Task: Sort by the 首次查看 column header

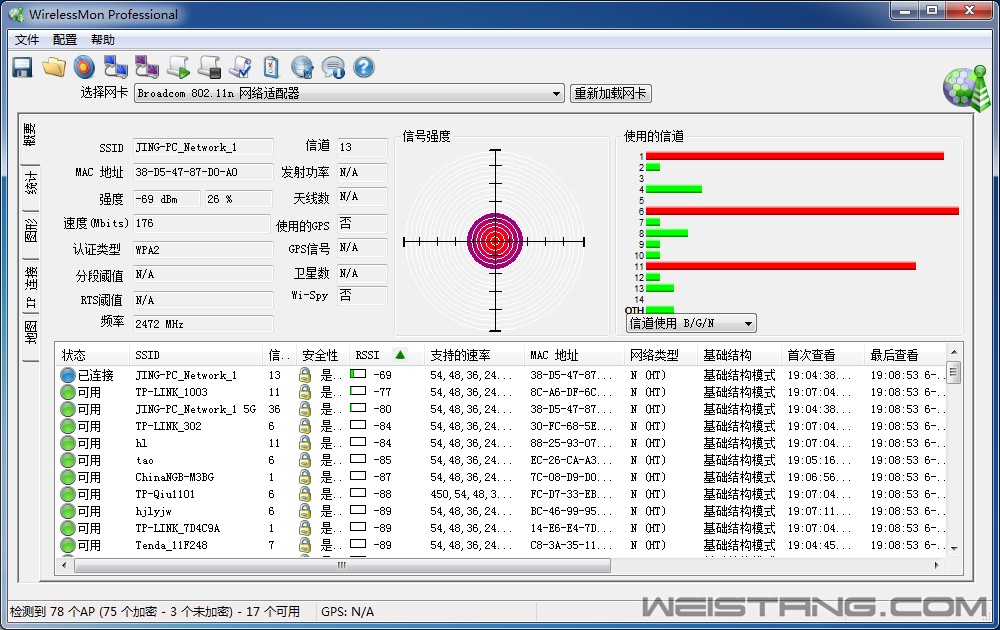Action: 823,355
